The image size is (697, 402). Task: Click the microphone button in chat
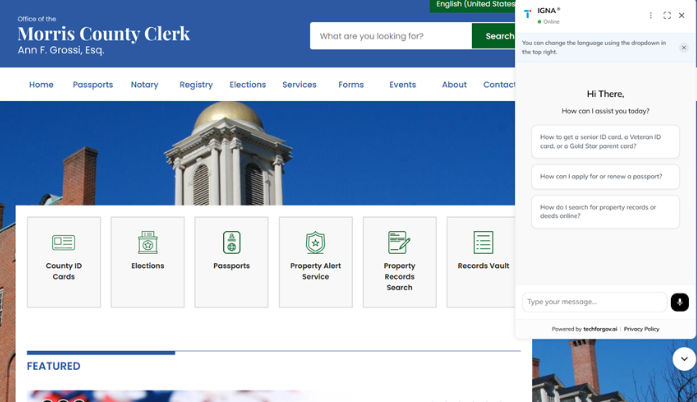[x=680, y=302]
